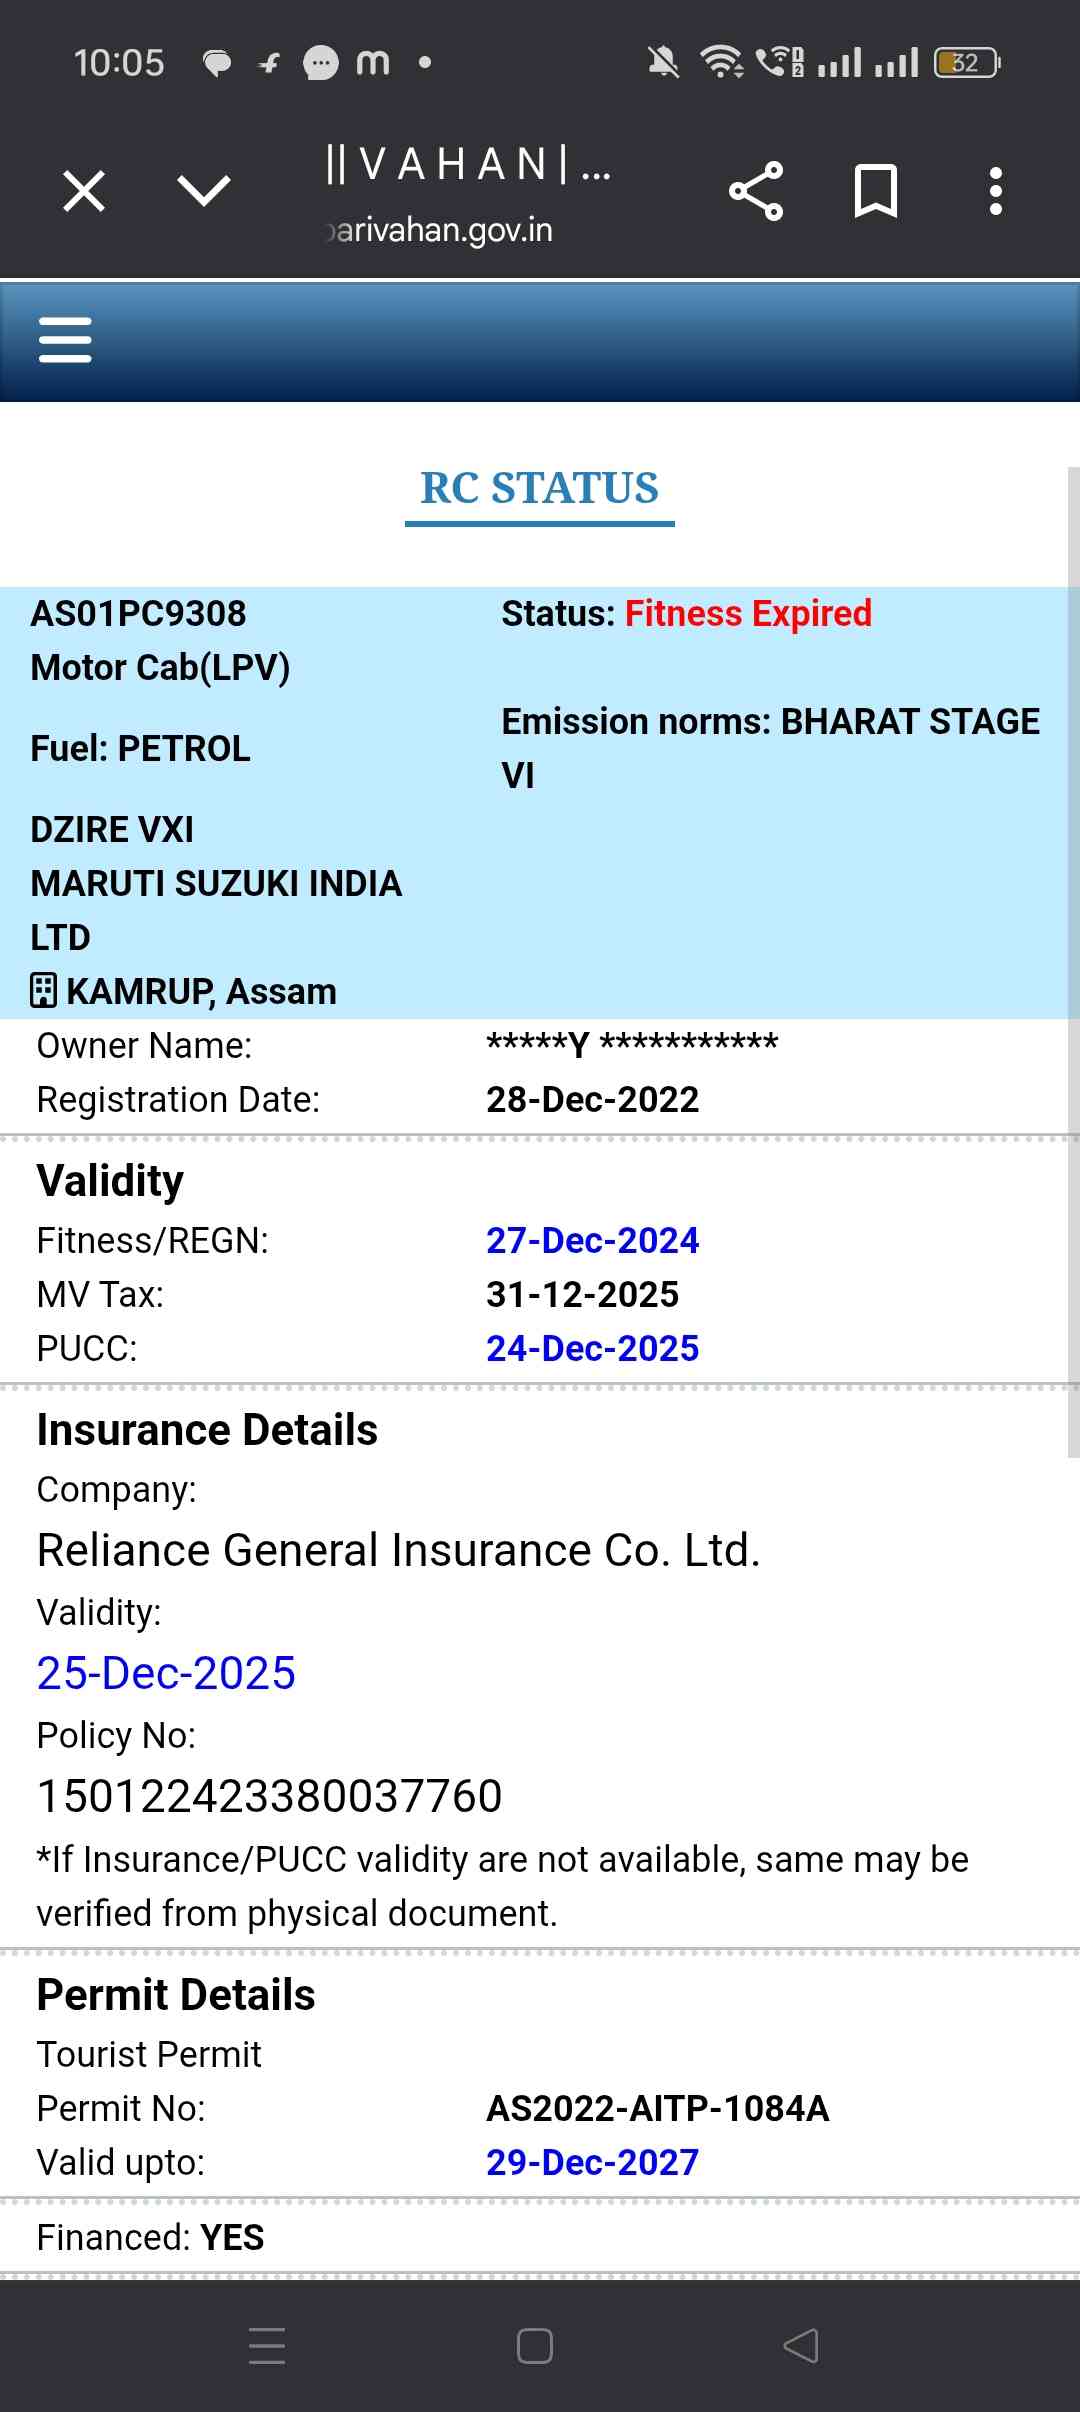Tap insurance validity date 25-Dec-2025
Screen dimensions: 1080x2412
point(166,1673)
